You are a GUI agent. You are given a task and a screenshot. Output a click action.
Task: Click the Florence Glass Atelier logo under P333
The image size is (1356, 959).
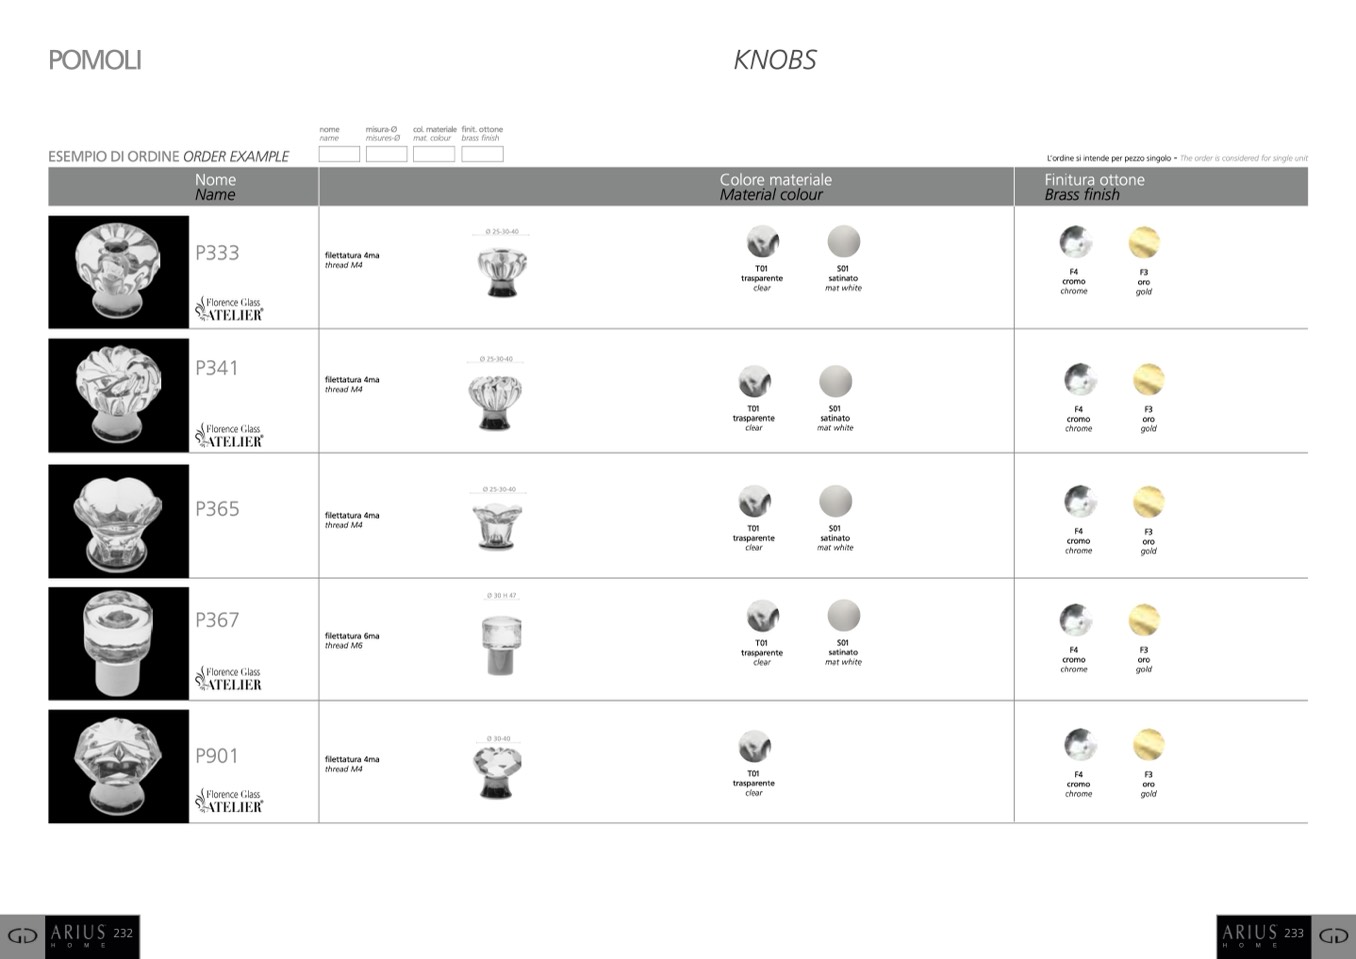point(230,309)
